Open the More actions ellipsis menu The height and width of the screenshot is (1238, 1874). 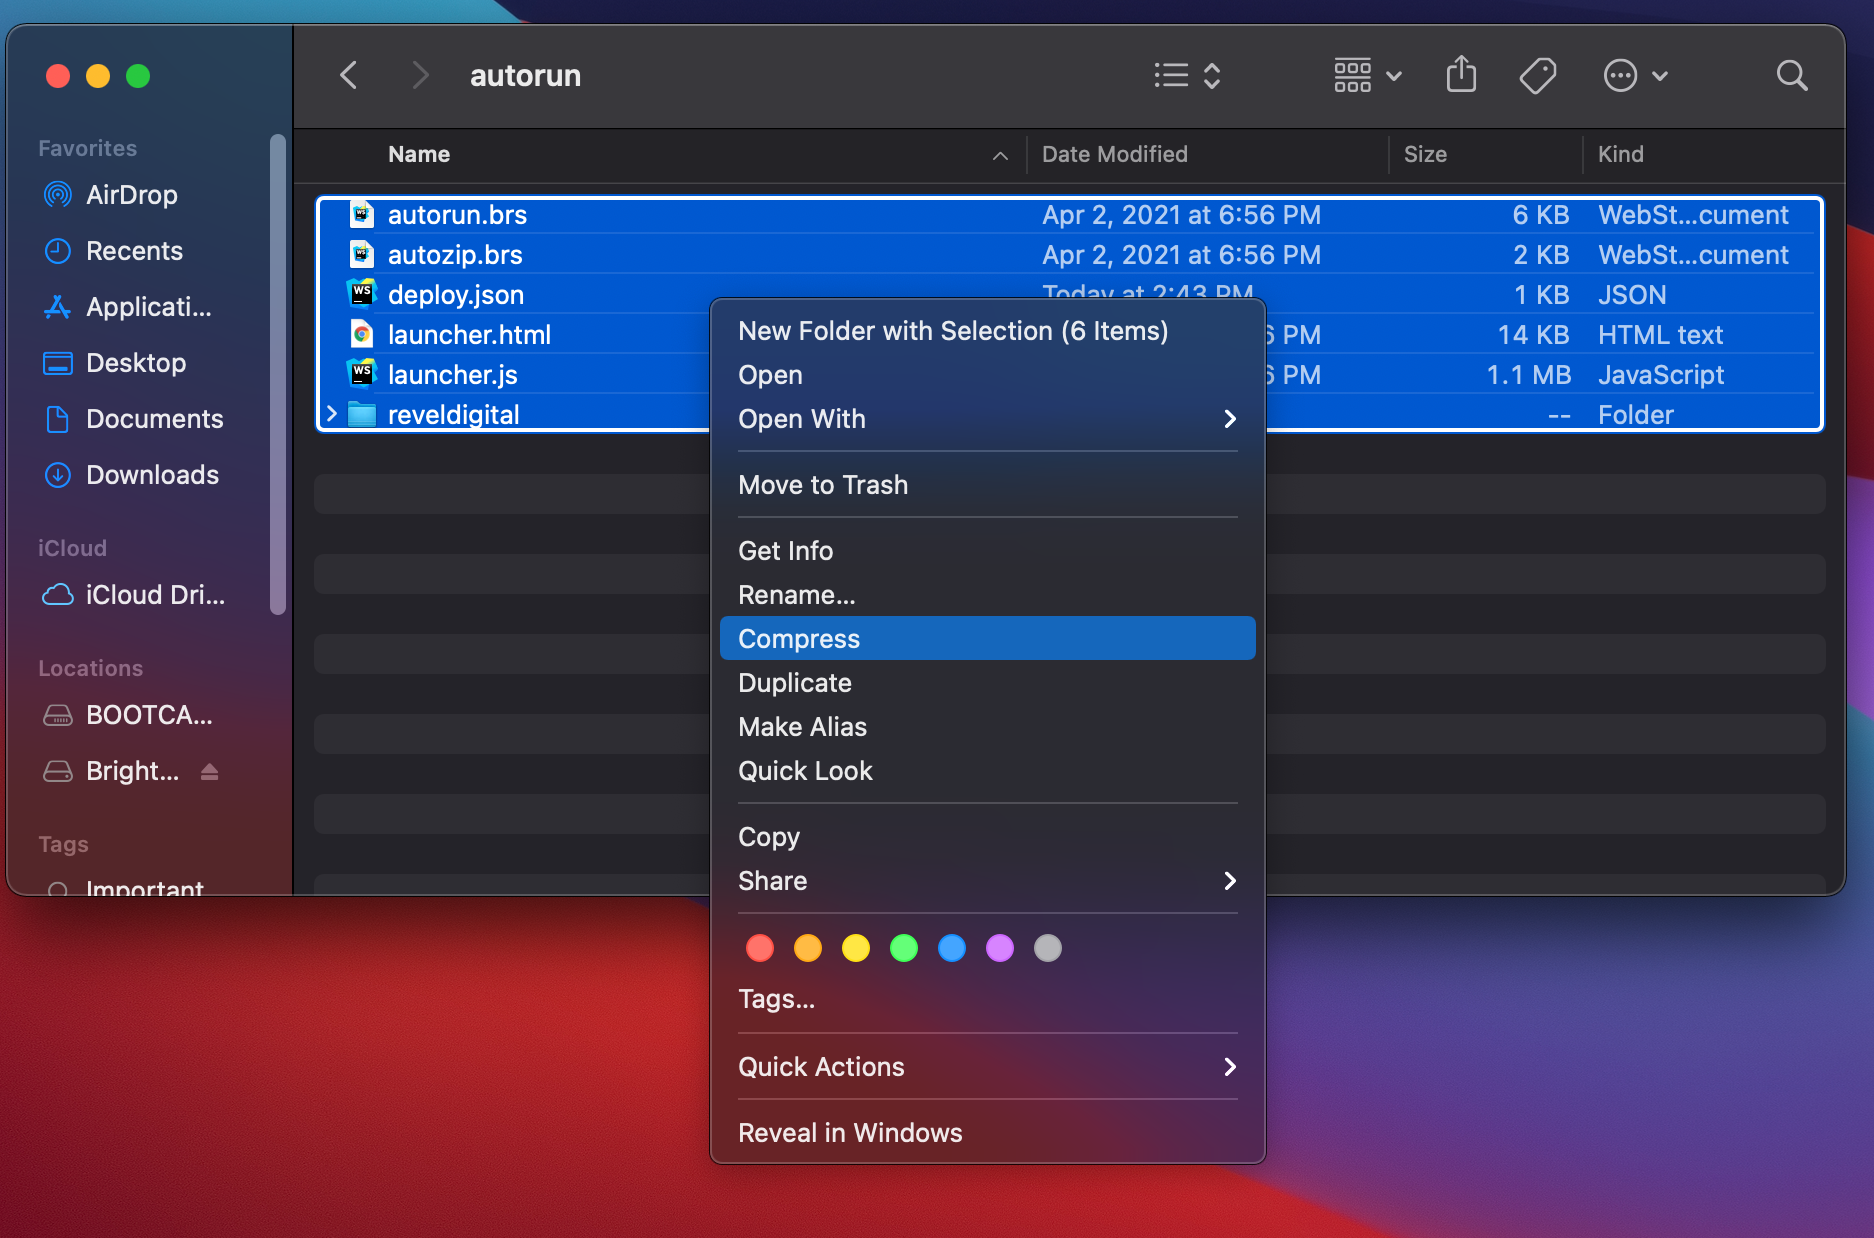pyautogui.click(x=1635, y=75)
